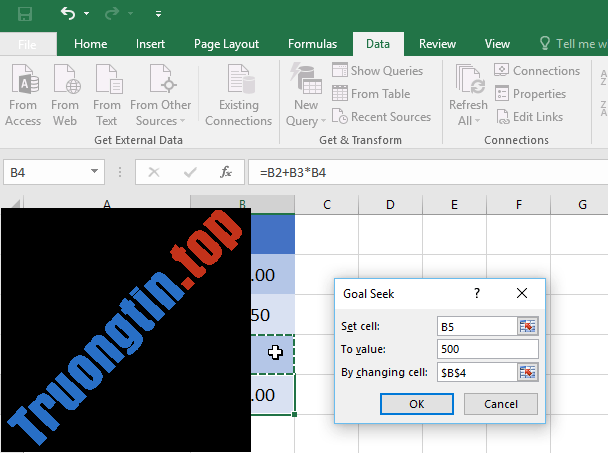Open Customize Quick Access Toolbar dropdown
Image resolution: width=608 pixels, height=453 pixels.
point(158,14)
